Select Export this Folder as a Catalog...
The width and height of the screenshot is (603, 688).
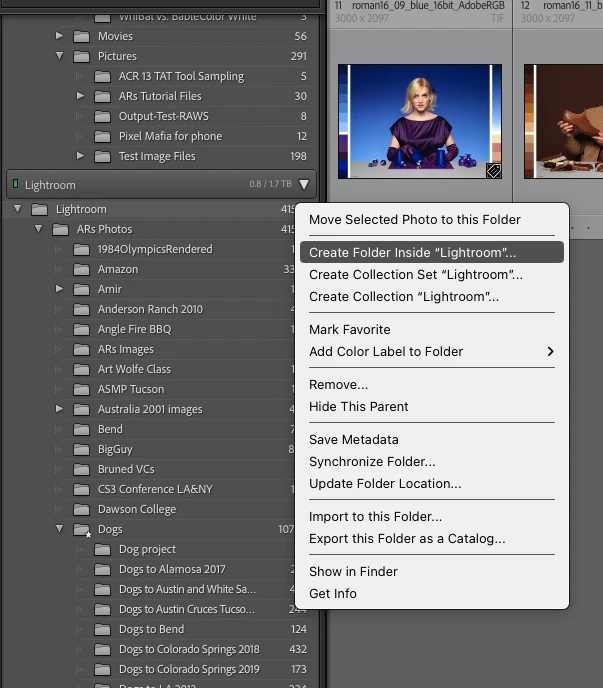pos(432,538)
